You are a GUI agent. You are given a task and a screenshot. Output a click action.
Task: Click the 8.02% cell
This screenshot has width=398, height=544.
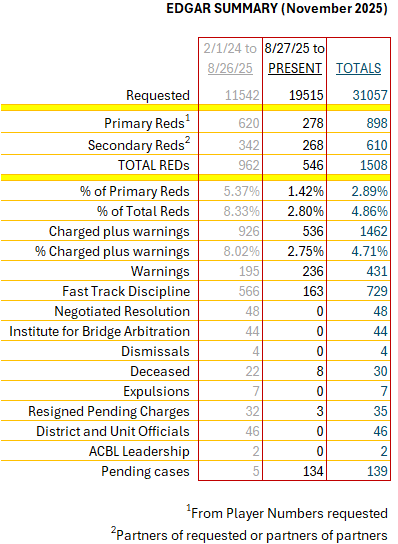pos(242,251)
